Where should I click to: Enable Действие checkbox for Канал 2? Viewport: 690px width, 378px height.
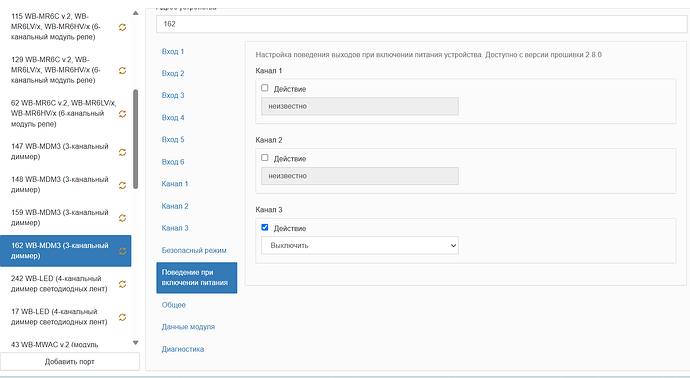pos(264,158)
